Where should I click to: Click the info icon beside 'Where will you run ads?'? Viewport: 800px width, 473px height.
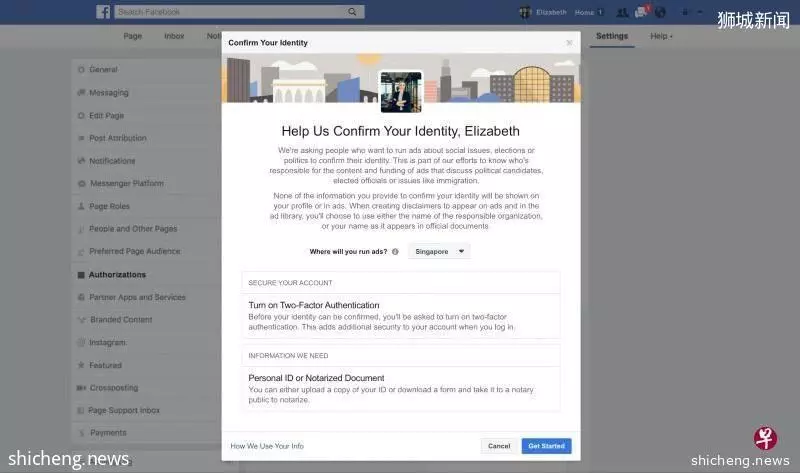[395, 252]
